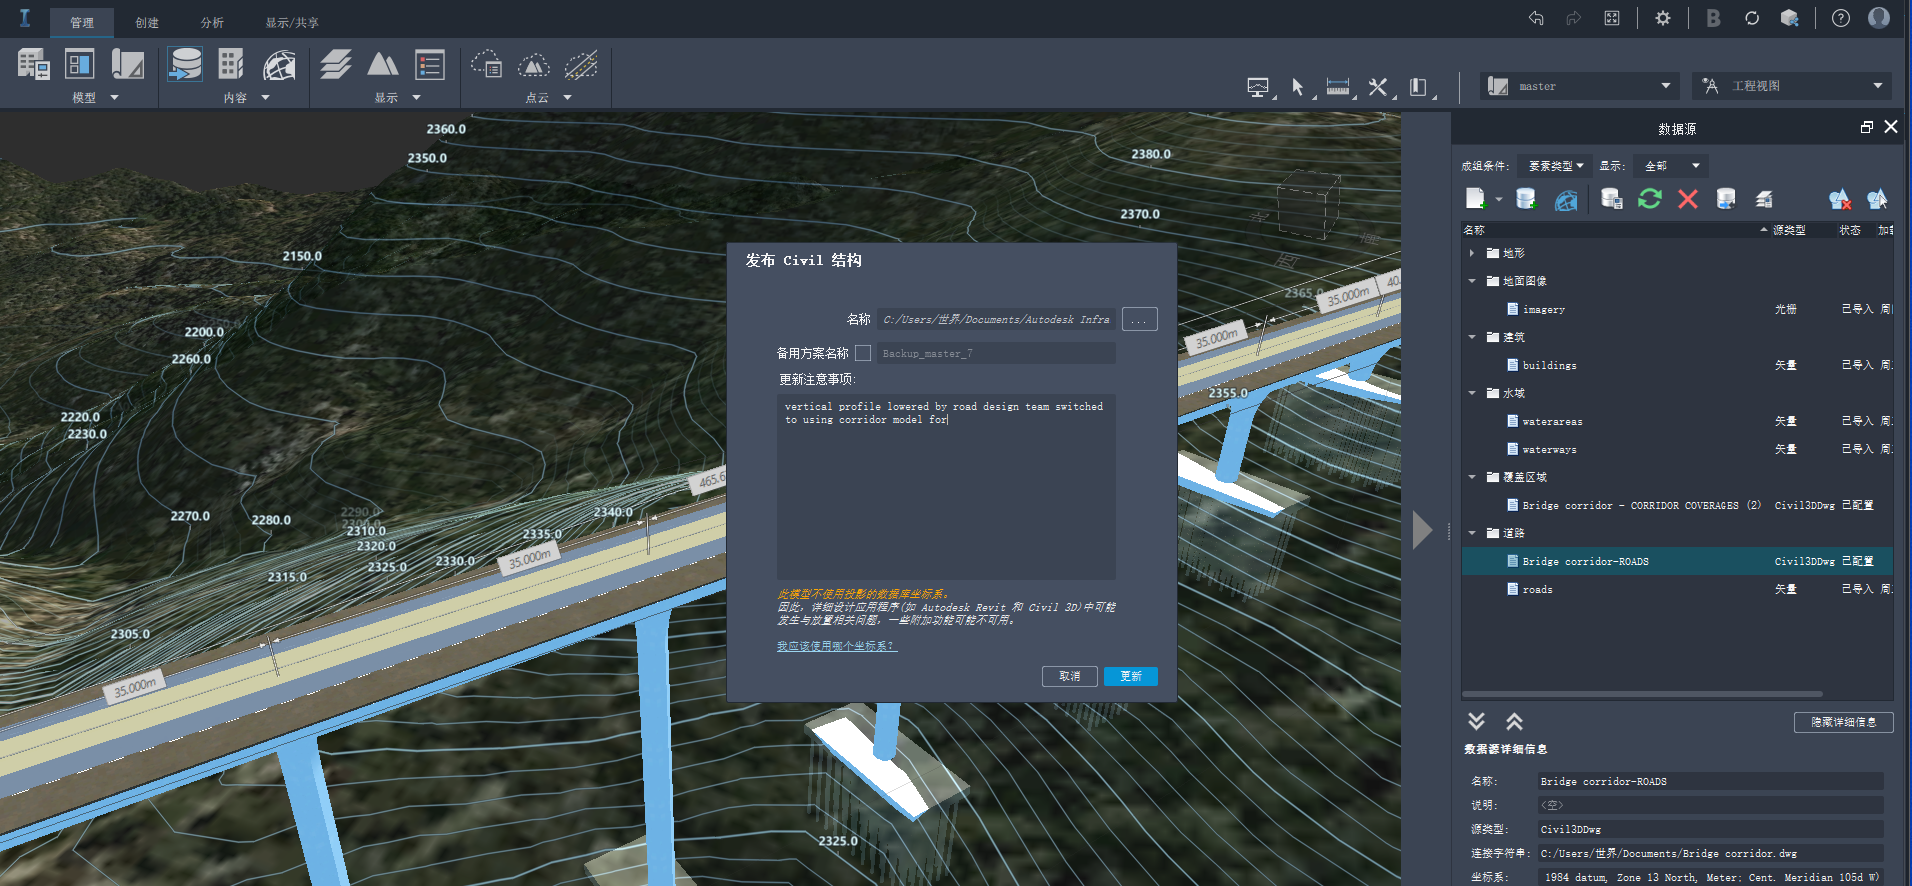Open the Model Explorer icon in the ribbon
The image size is (1912, 886).
pos(33,65)
